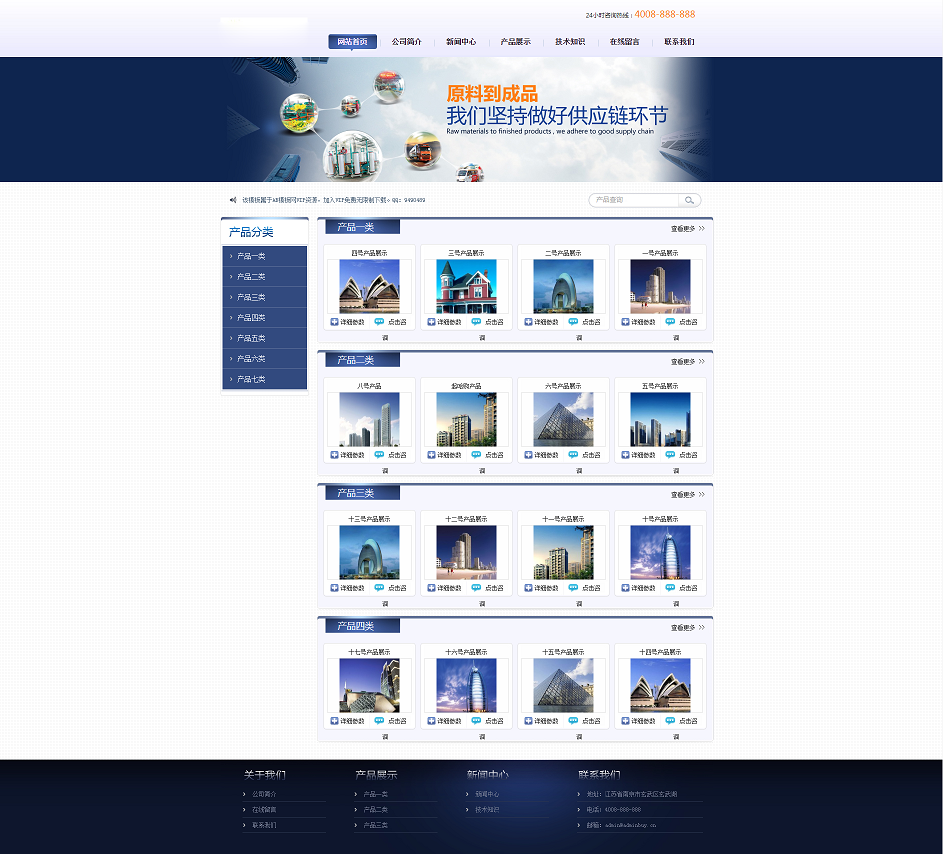943x854 pixels.
Task: Click chat bubble icon under 三号产品展示
Action: tap(476, 322)
